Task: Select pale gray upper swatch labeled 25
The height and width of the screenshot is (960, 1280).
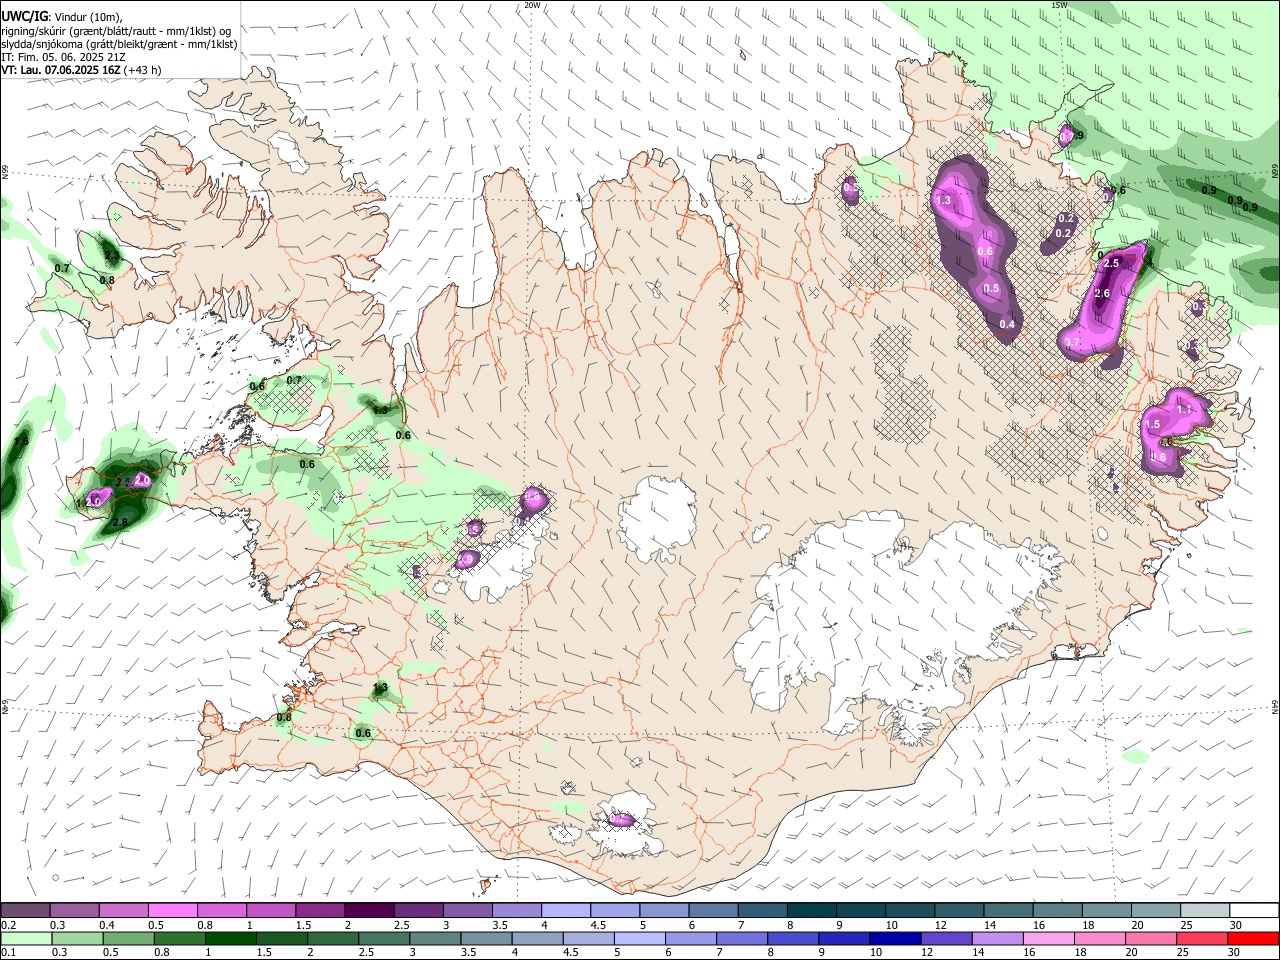Action: tap(1205, 911)
